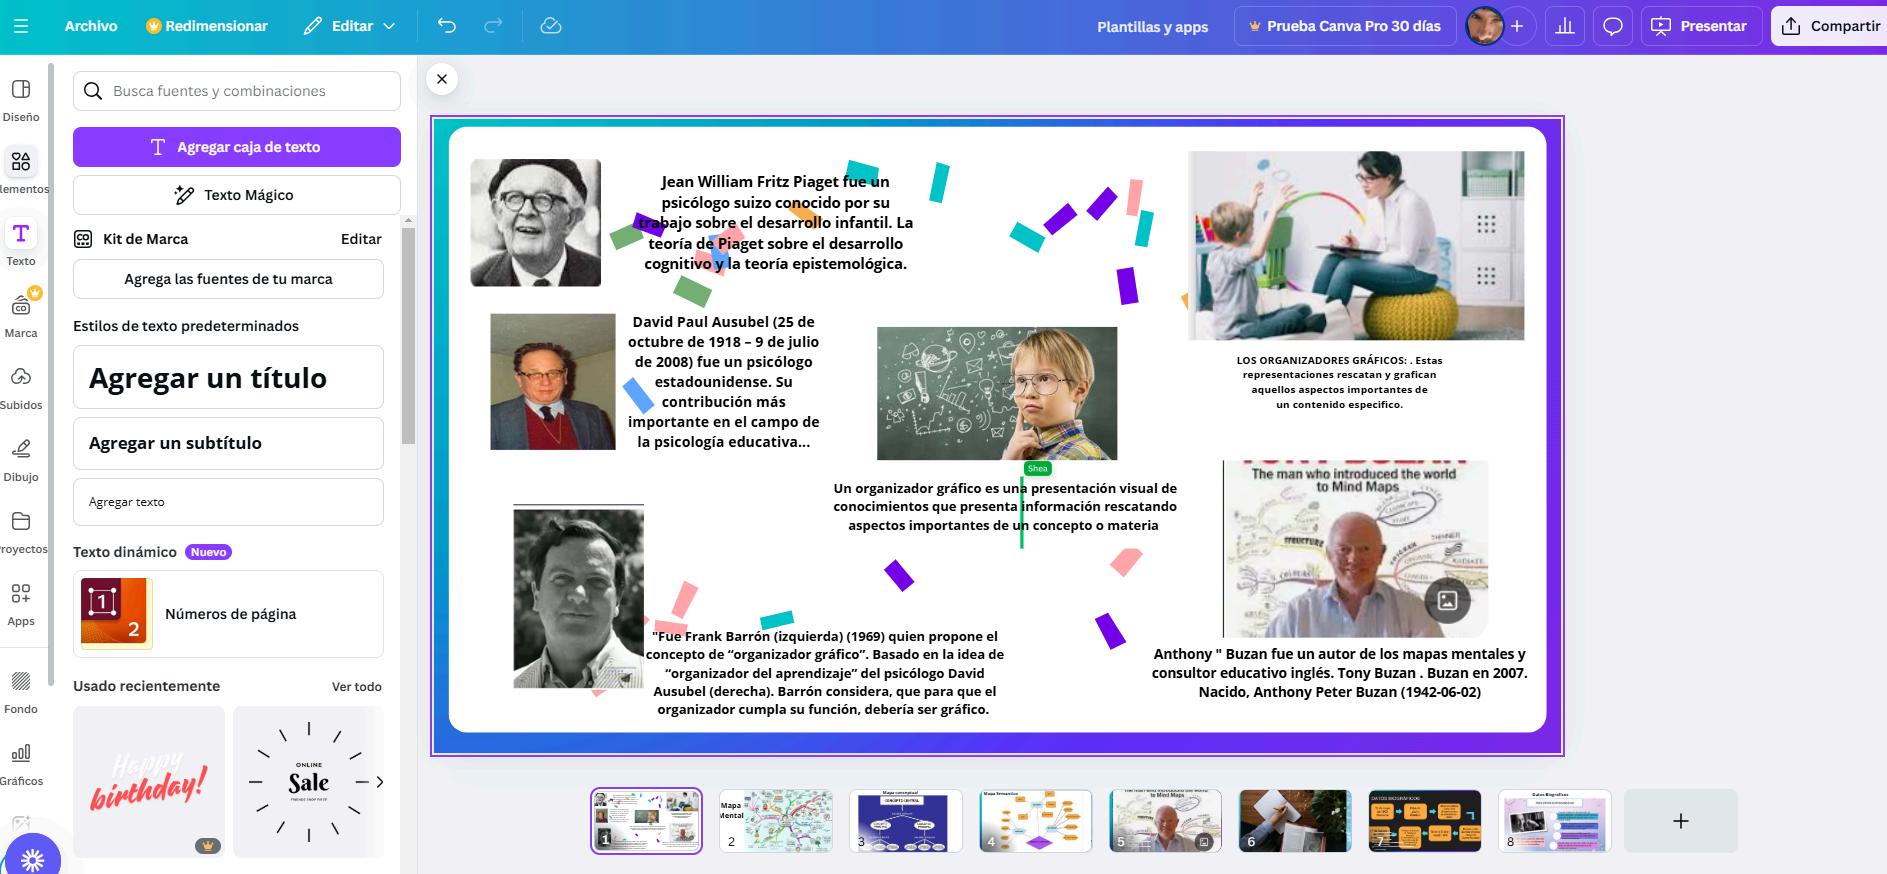Select the boy with chalkboard image
Viewport: 1887px width, 874px height.
pyautogui.click(x=997, y=393)
